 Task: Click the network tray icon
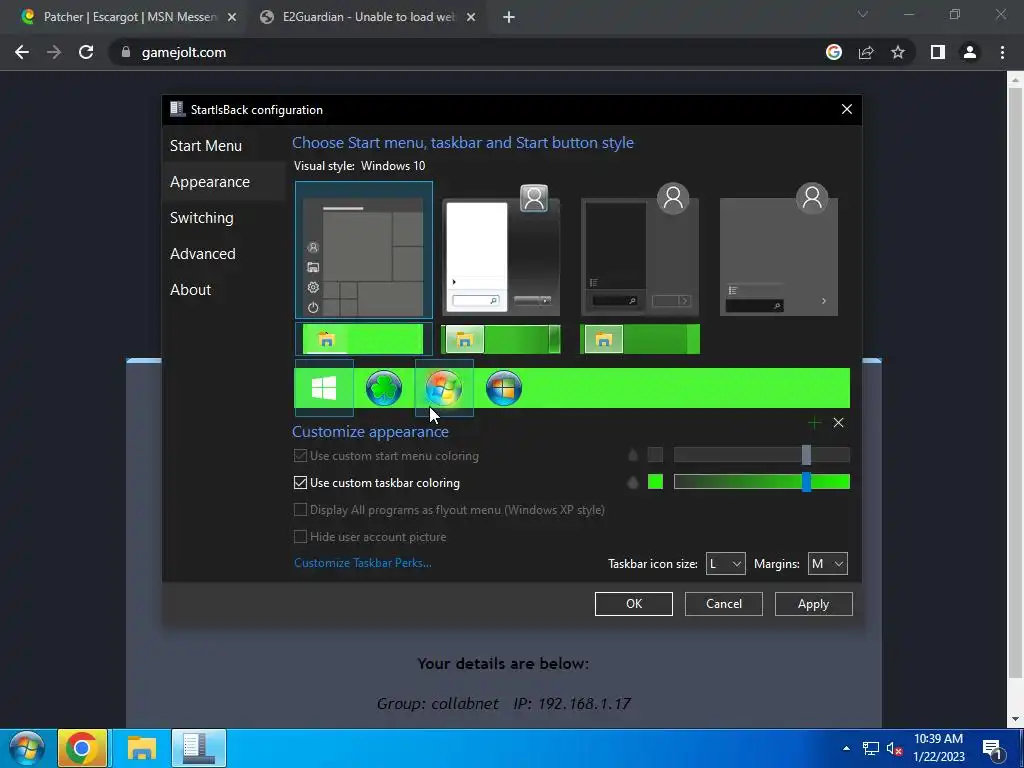coord(871,748)
